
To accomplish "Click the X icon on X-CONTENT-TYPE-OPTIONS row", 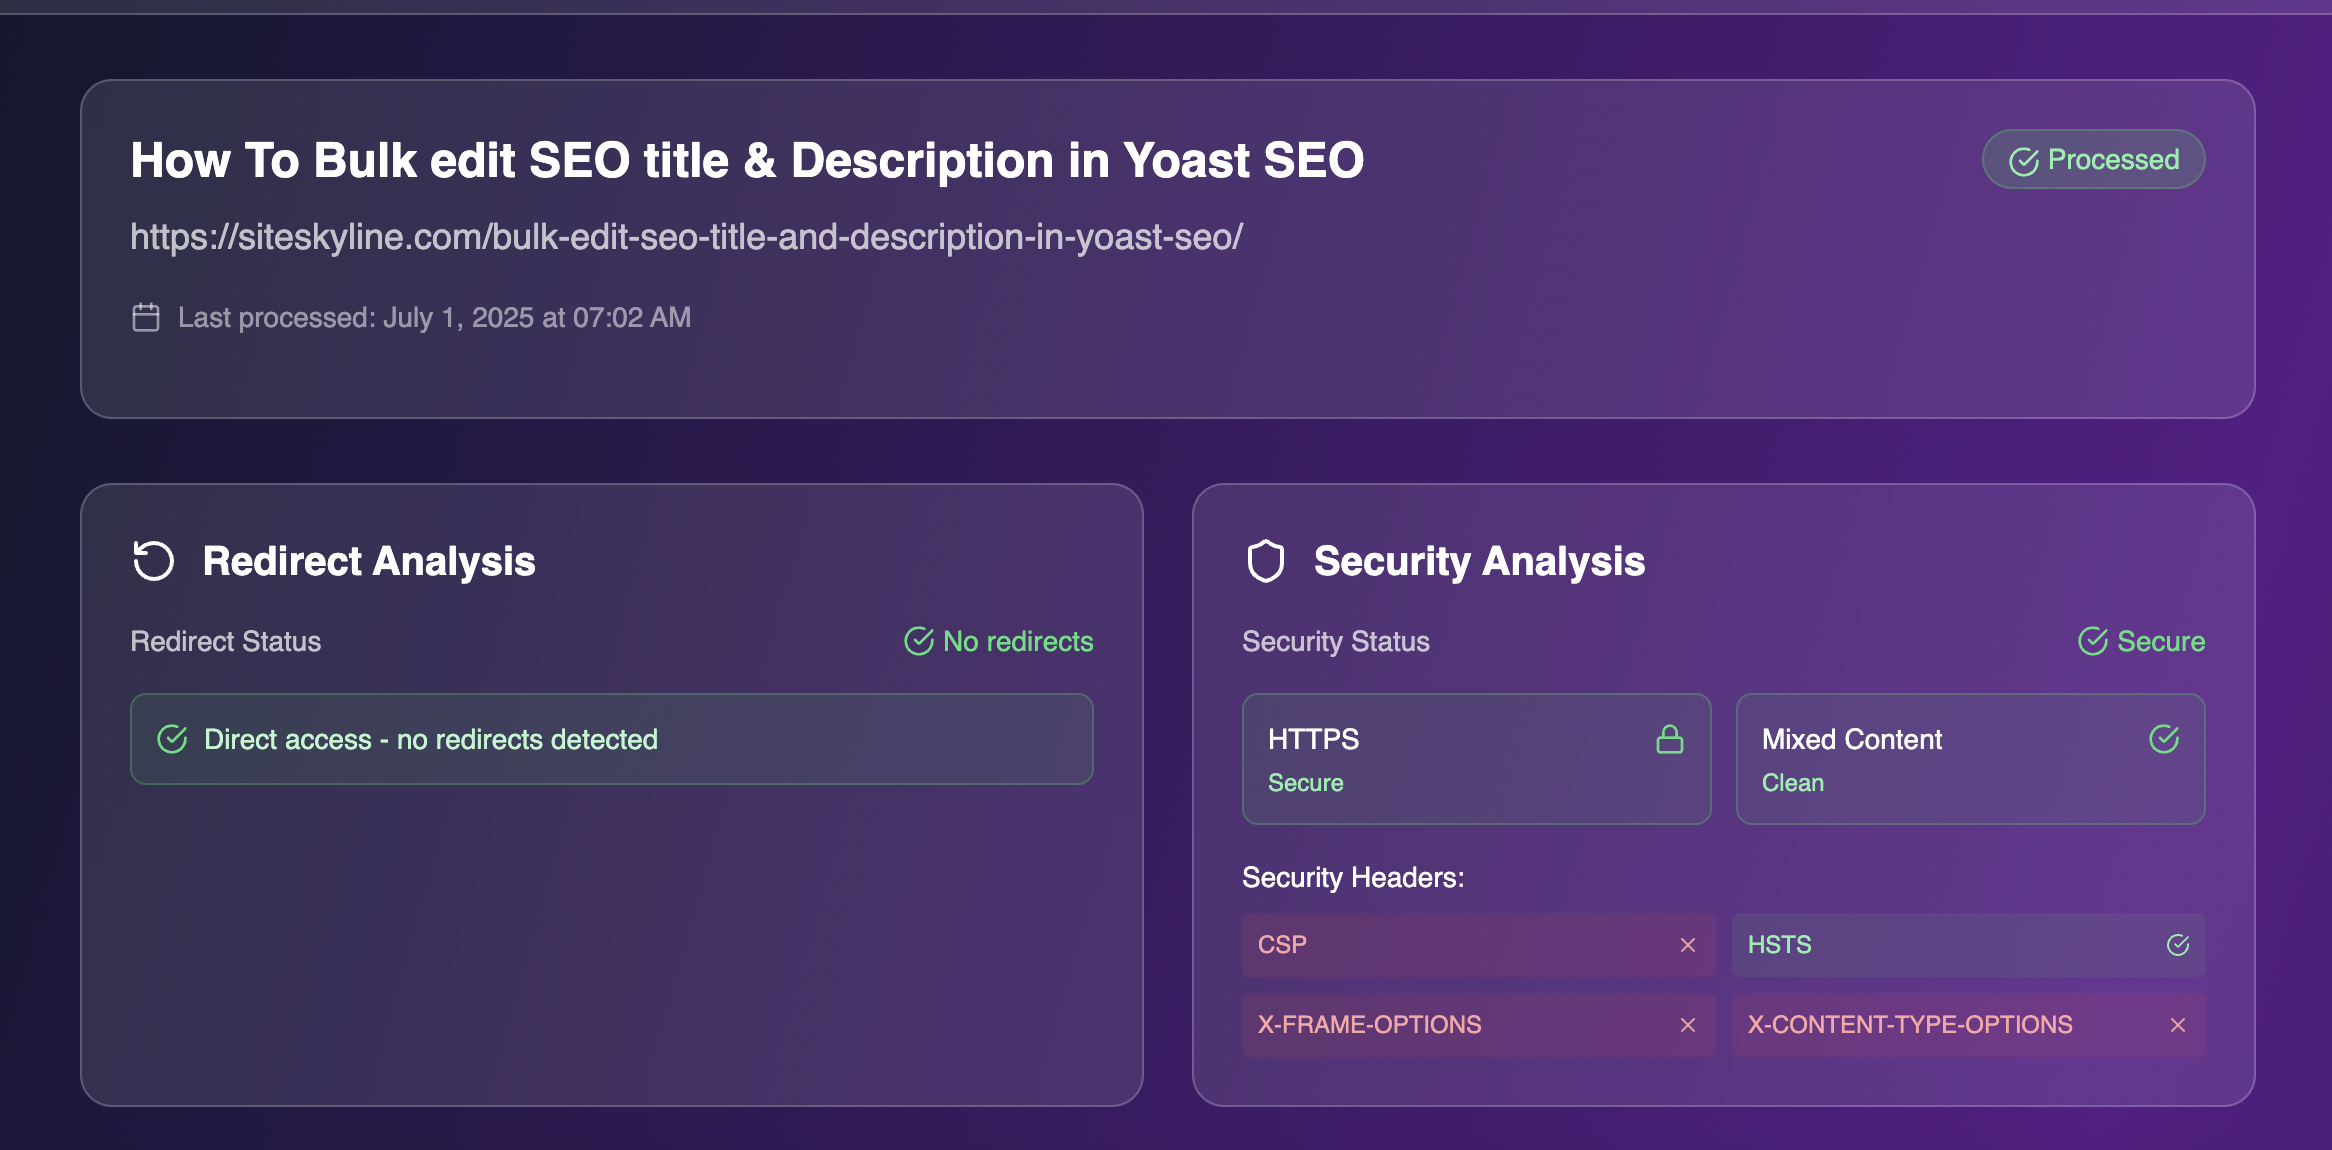I will point(2178,1025).
